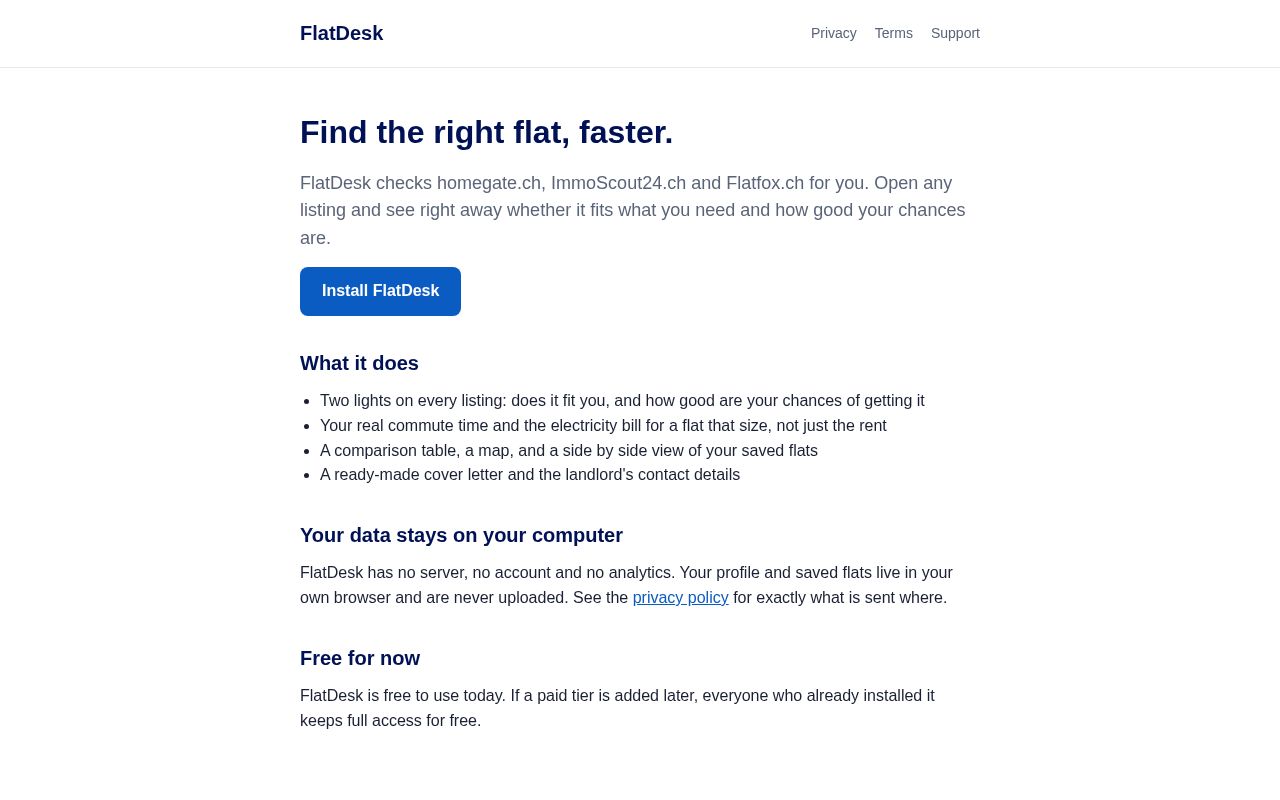1280x800 pixels.
Task: Follow the privacy policy inline link
Action: point(680,598)
